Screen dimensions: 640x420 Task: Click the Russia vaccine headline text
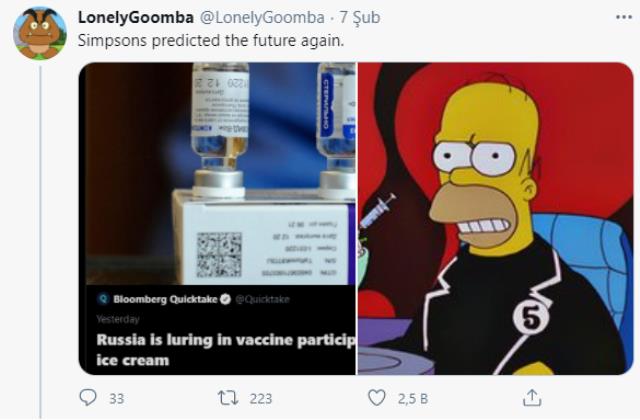pyautogui.click(x=226, y=350)
